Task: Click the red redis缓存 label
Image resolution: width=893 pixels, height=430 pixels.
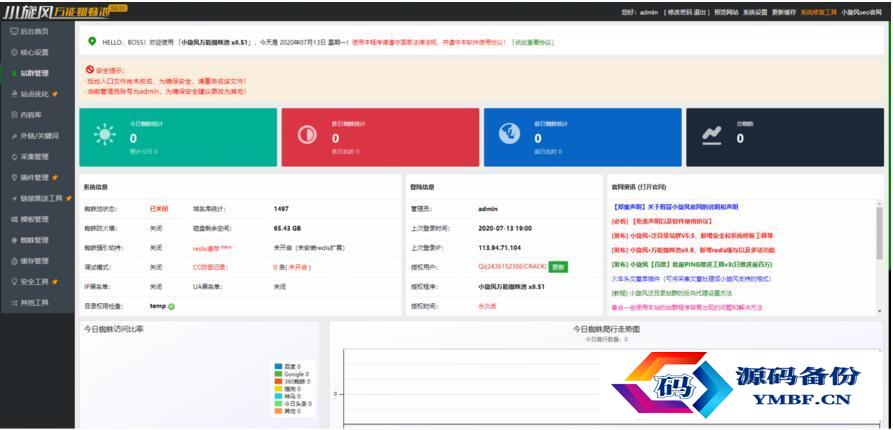Action: [x=208, y=248]
